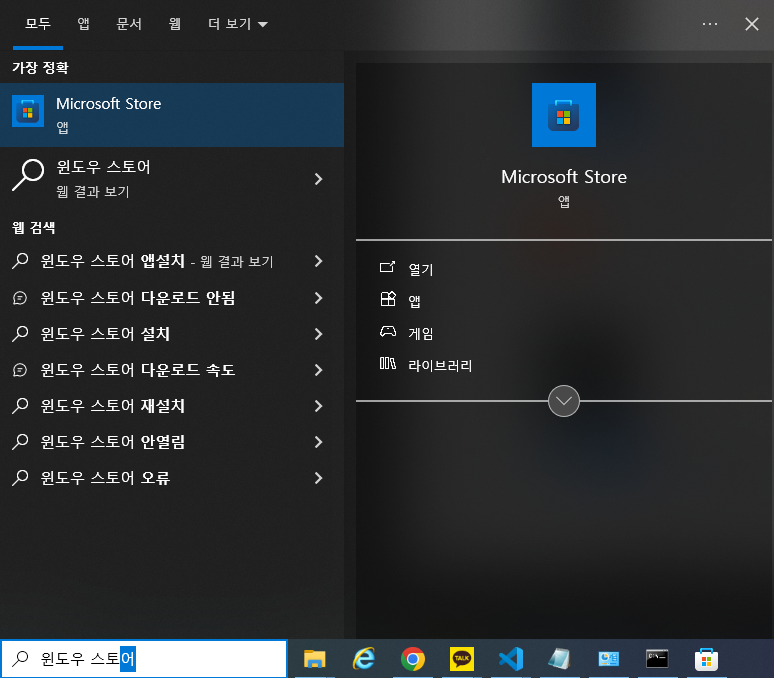Click 열기 to open Microsoft Store

421,269
